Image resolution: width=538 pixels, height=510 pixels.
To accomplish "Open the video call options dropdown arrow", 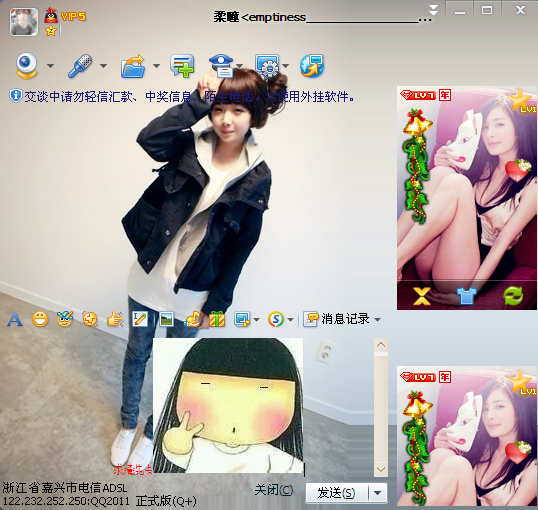I will click(x=50, y=66).
